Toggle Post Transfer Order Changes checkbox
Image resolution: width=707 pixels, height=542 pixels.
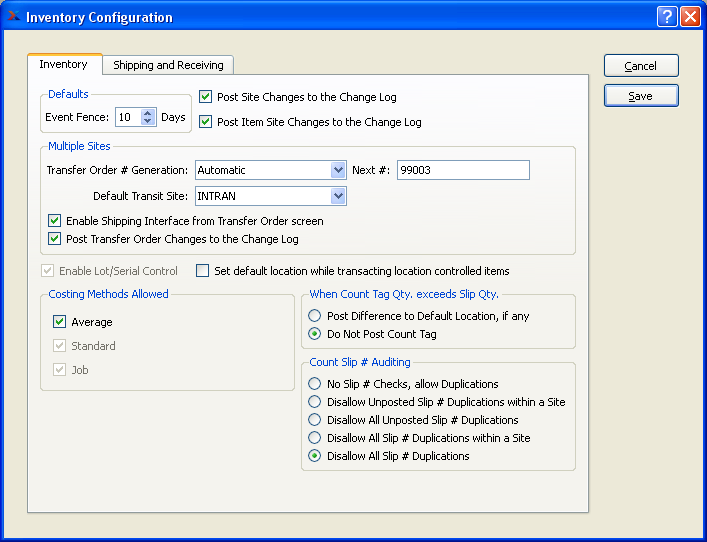coord(55,239)
